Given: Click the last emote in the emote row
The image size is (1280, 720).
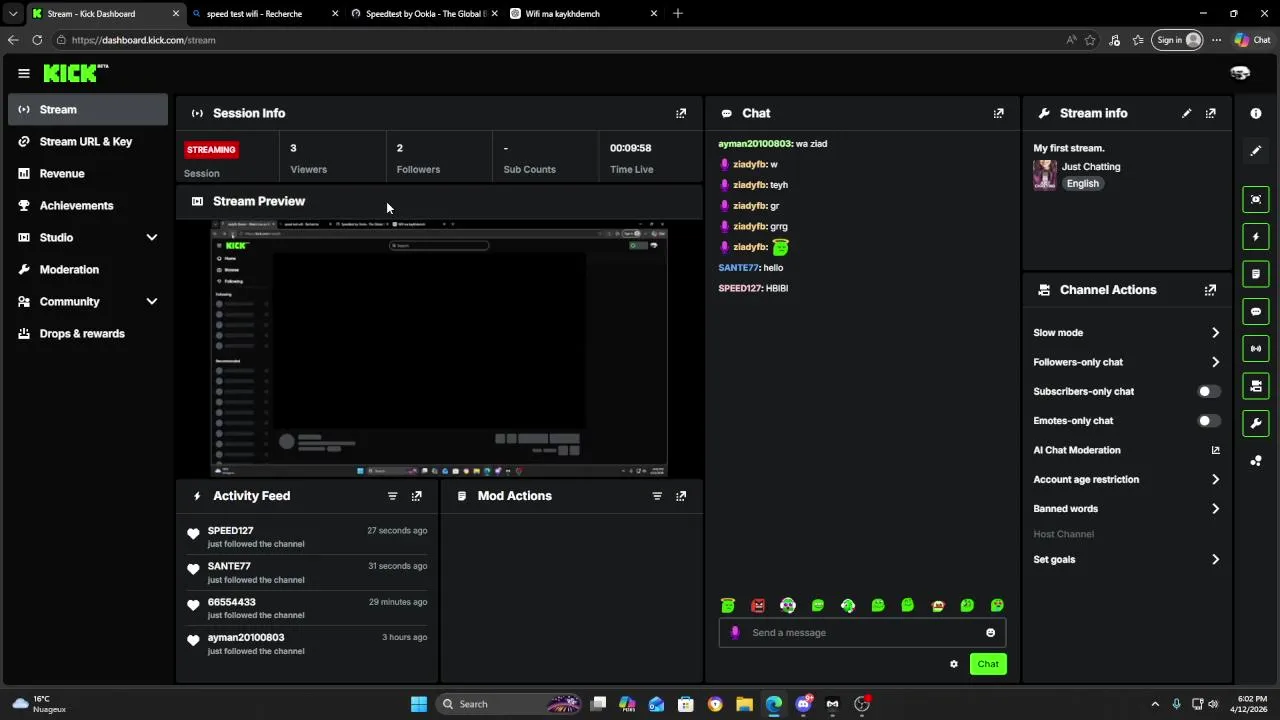Looking at the screenshot, I should click(x=997, y=605).
